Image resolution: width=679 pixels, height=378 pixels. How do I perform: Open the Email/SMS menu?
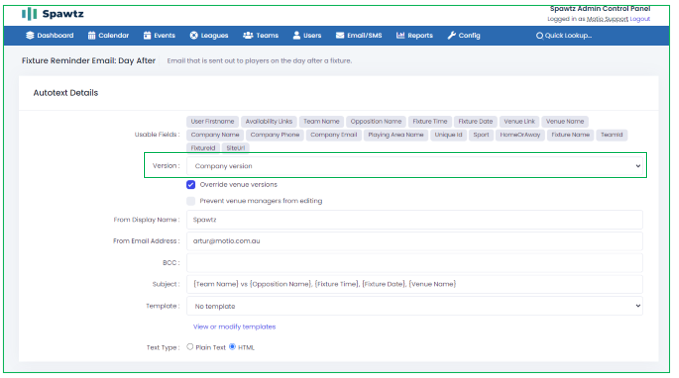coord(359,36)
